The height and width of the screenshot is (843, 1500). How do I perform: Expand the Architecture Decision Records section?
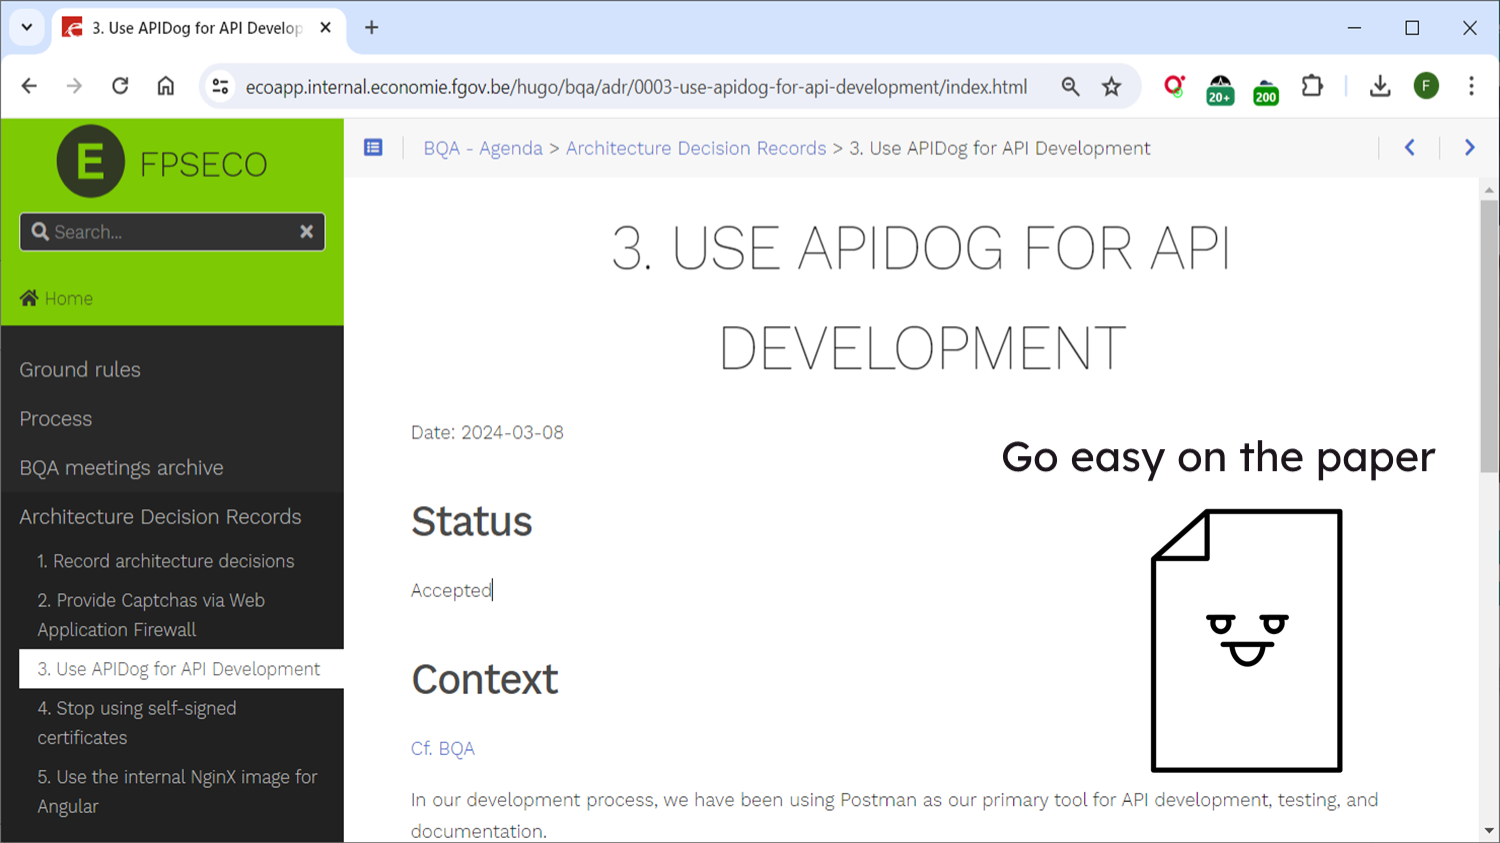pos(160,517)
